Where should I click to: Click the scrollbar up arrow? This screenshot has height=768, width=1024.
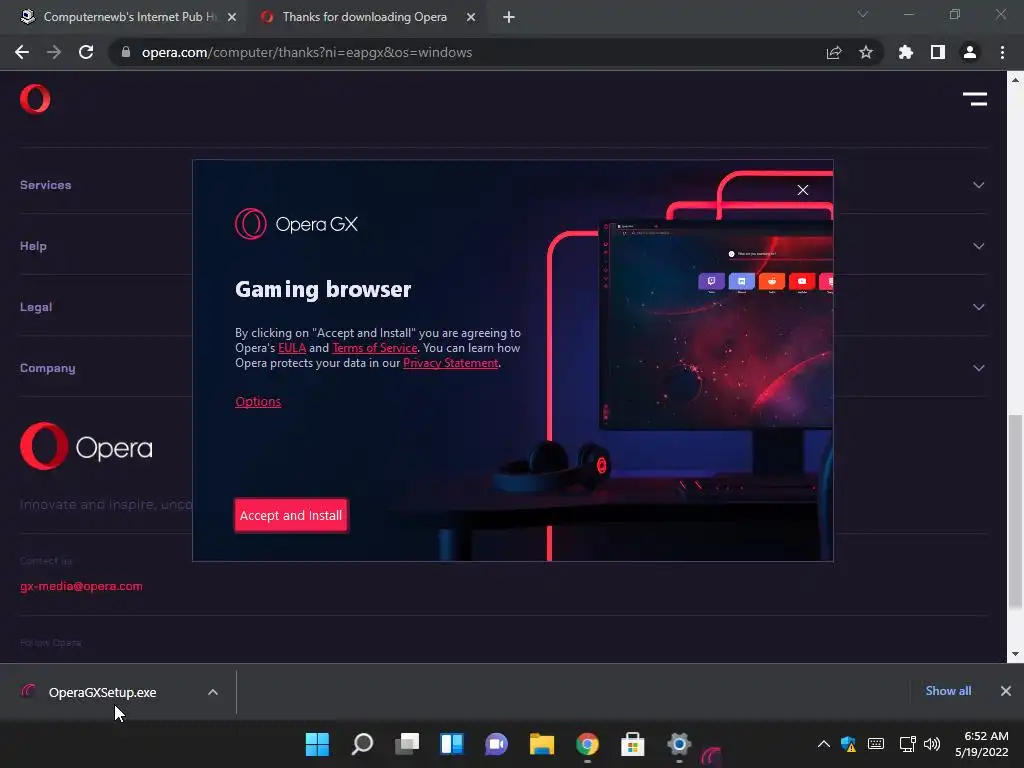click(x=1015, y=80)
